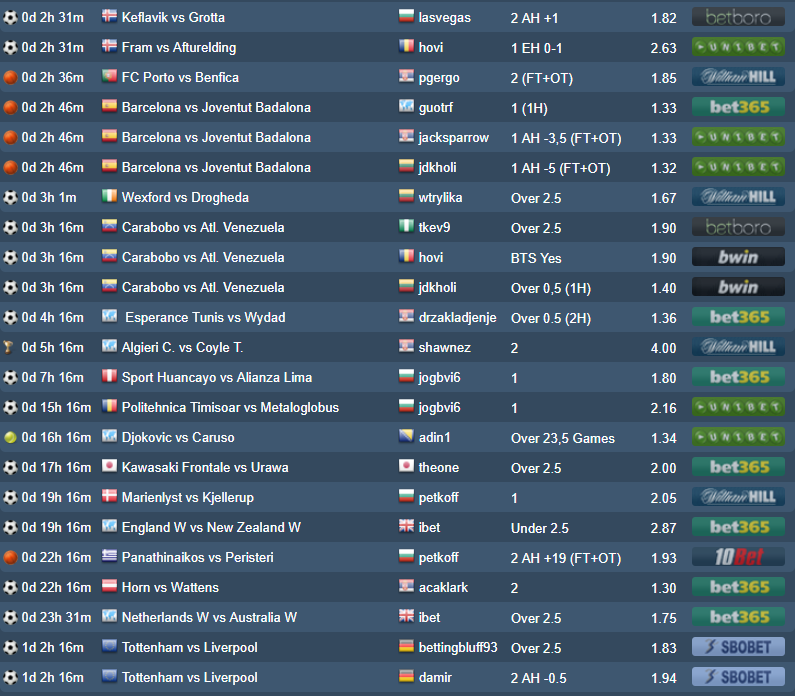Click the basketball icon in the FC Porto vs Benfica row

click(x=10, y=78)
